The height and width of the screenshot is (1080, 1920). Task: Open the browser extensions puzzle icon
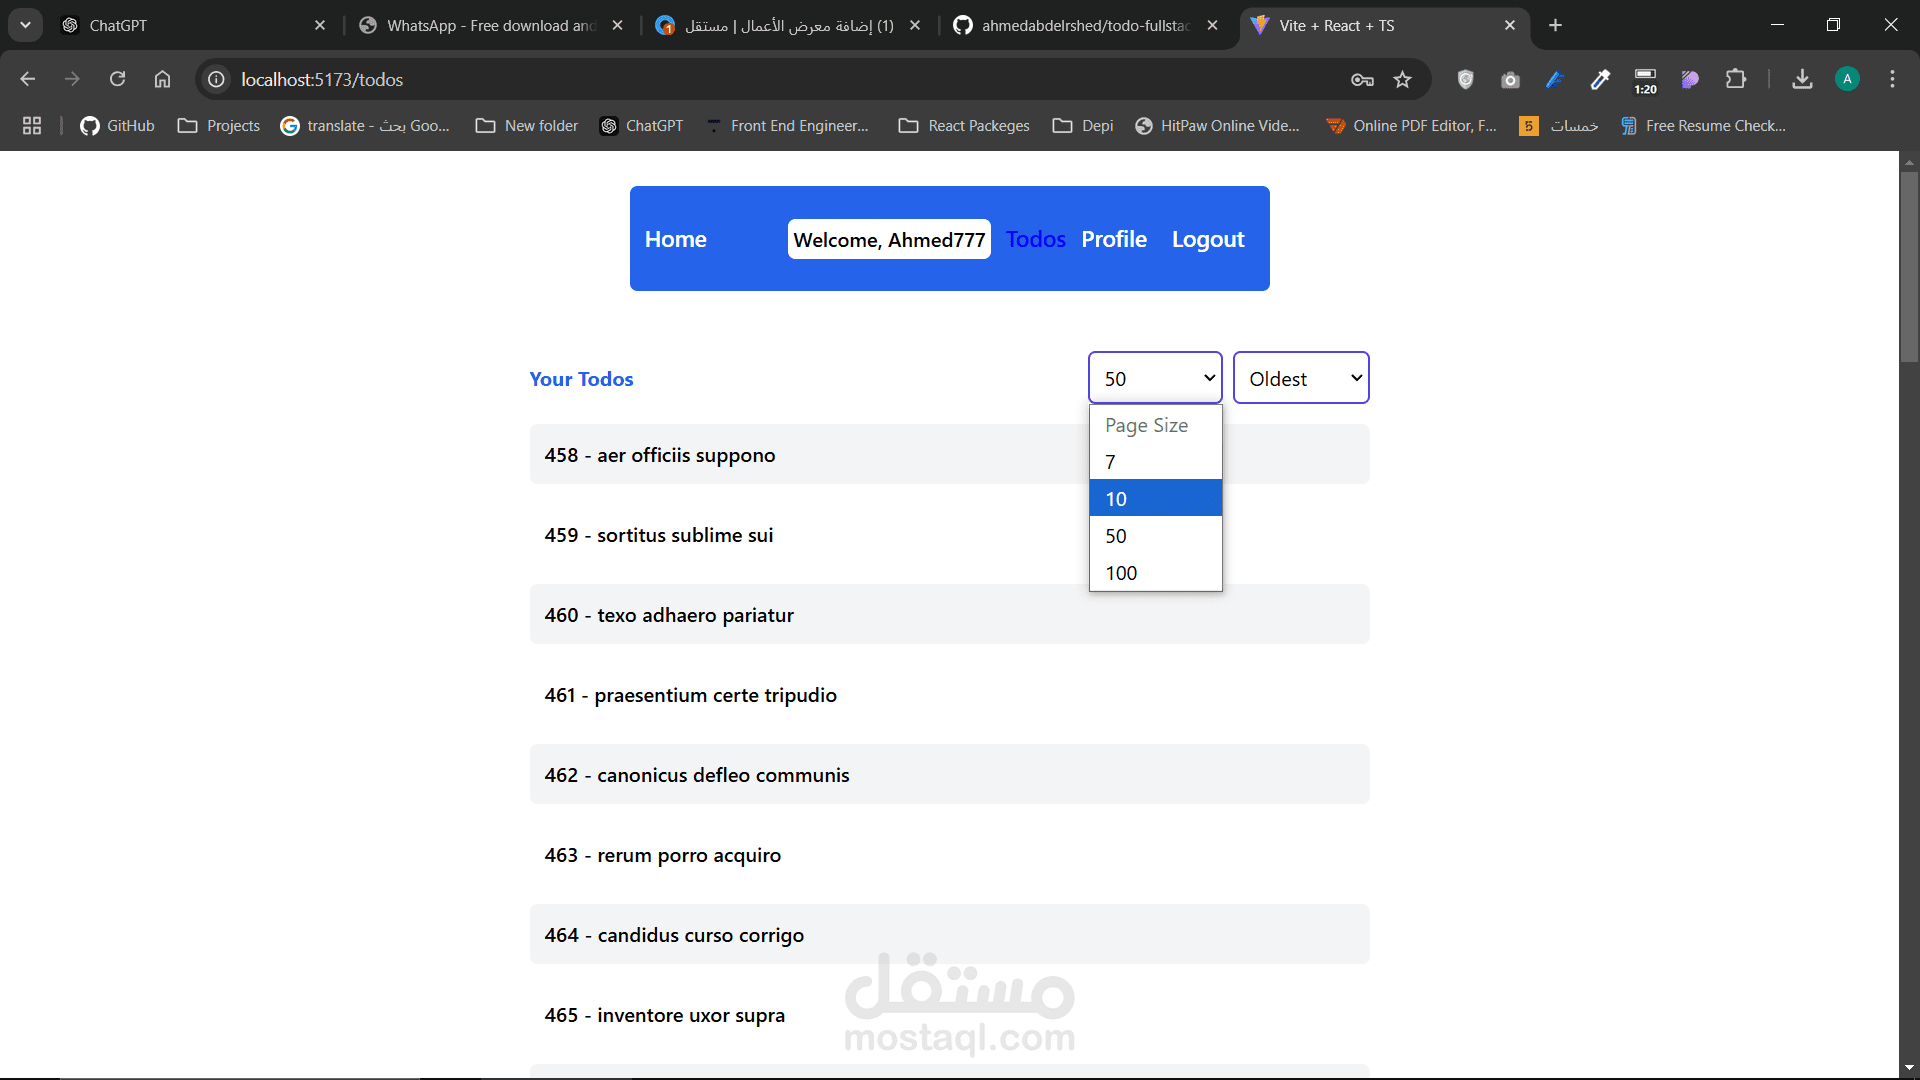click(x=1736, y=79)
